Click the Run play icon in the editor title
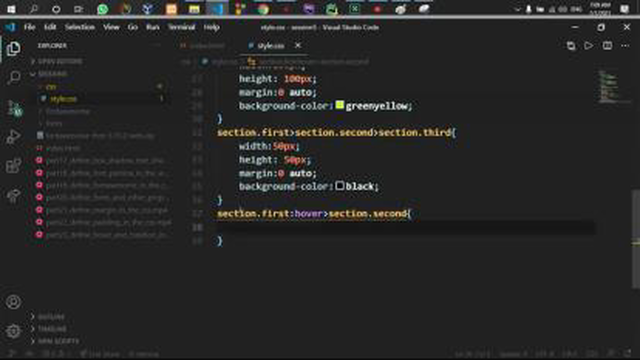The image size is (640, 360). tap(589, 46)
